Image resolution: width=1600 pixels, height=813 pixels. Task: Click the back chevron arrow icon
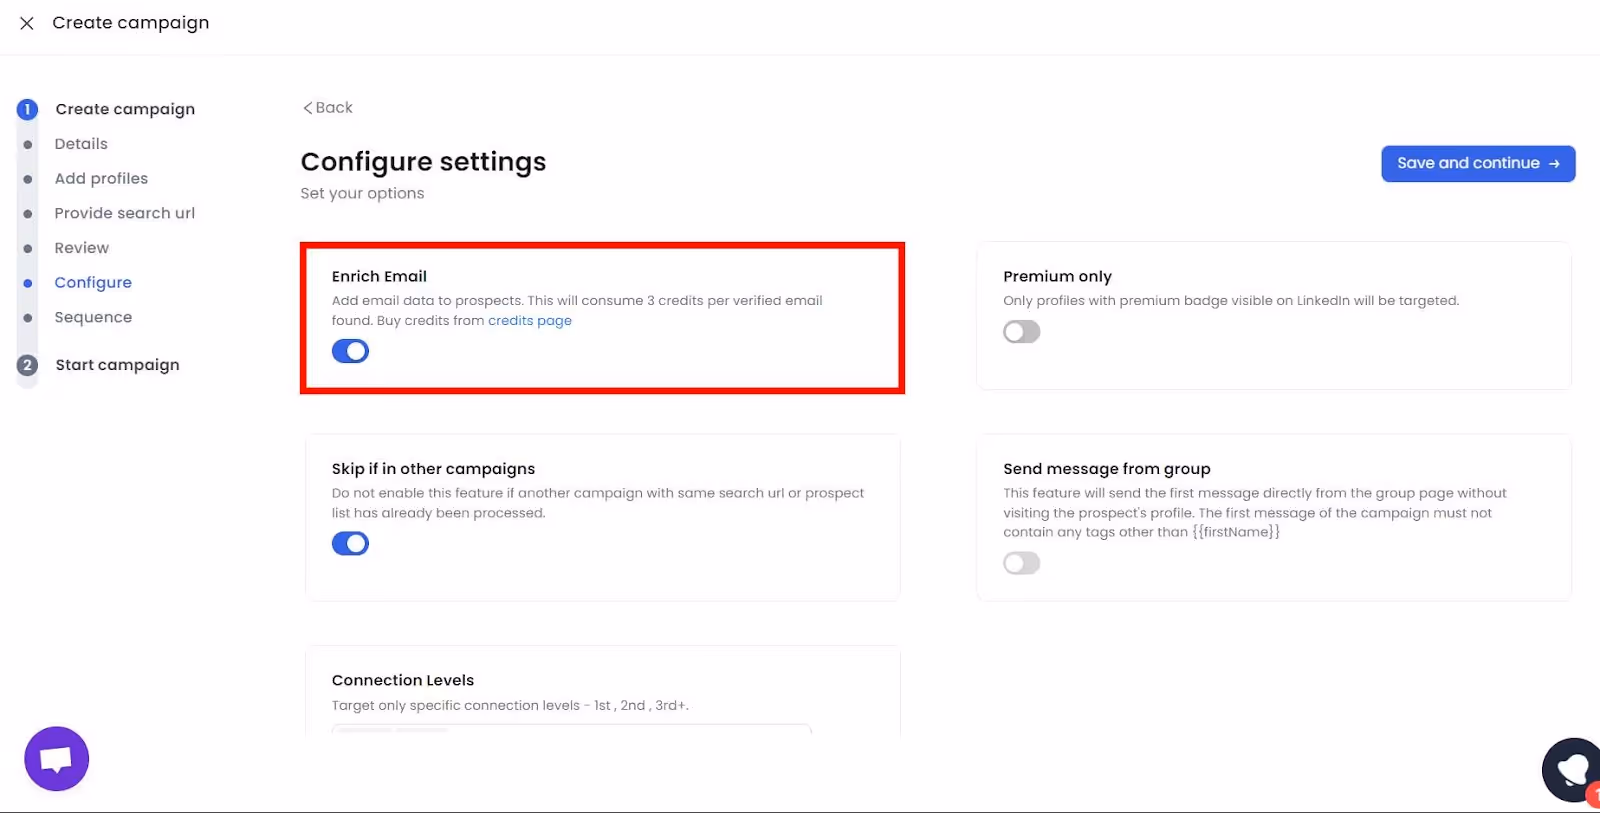(307, 107)
